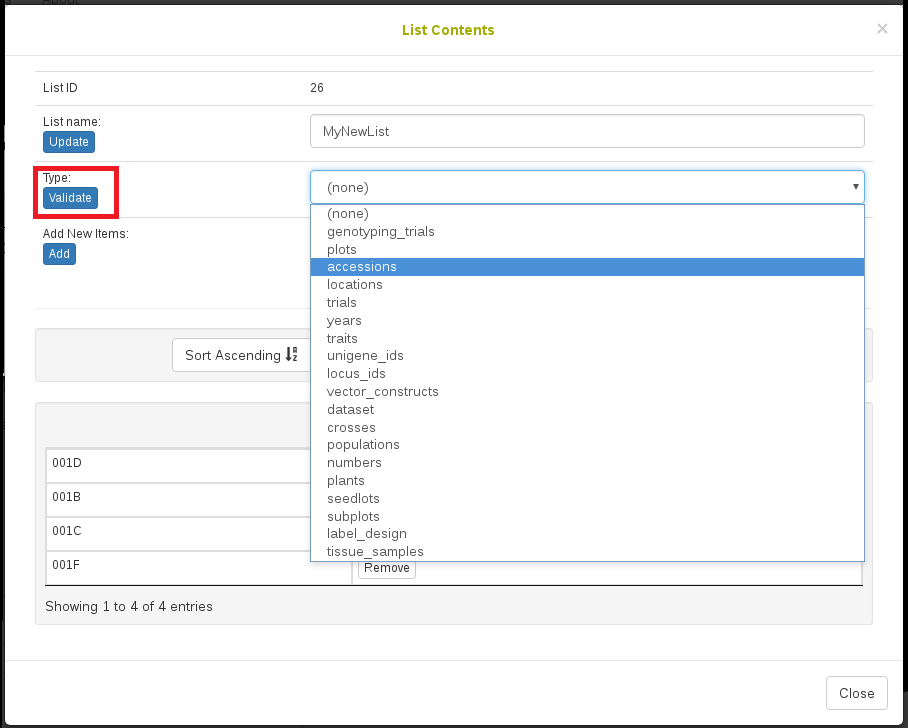Click the Update list name button
The width and height of the screenshot is (908, 728).
[69, 142]
